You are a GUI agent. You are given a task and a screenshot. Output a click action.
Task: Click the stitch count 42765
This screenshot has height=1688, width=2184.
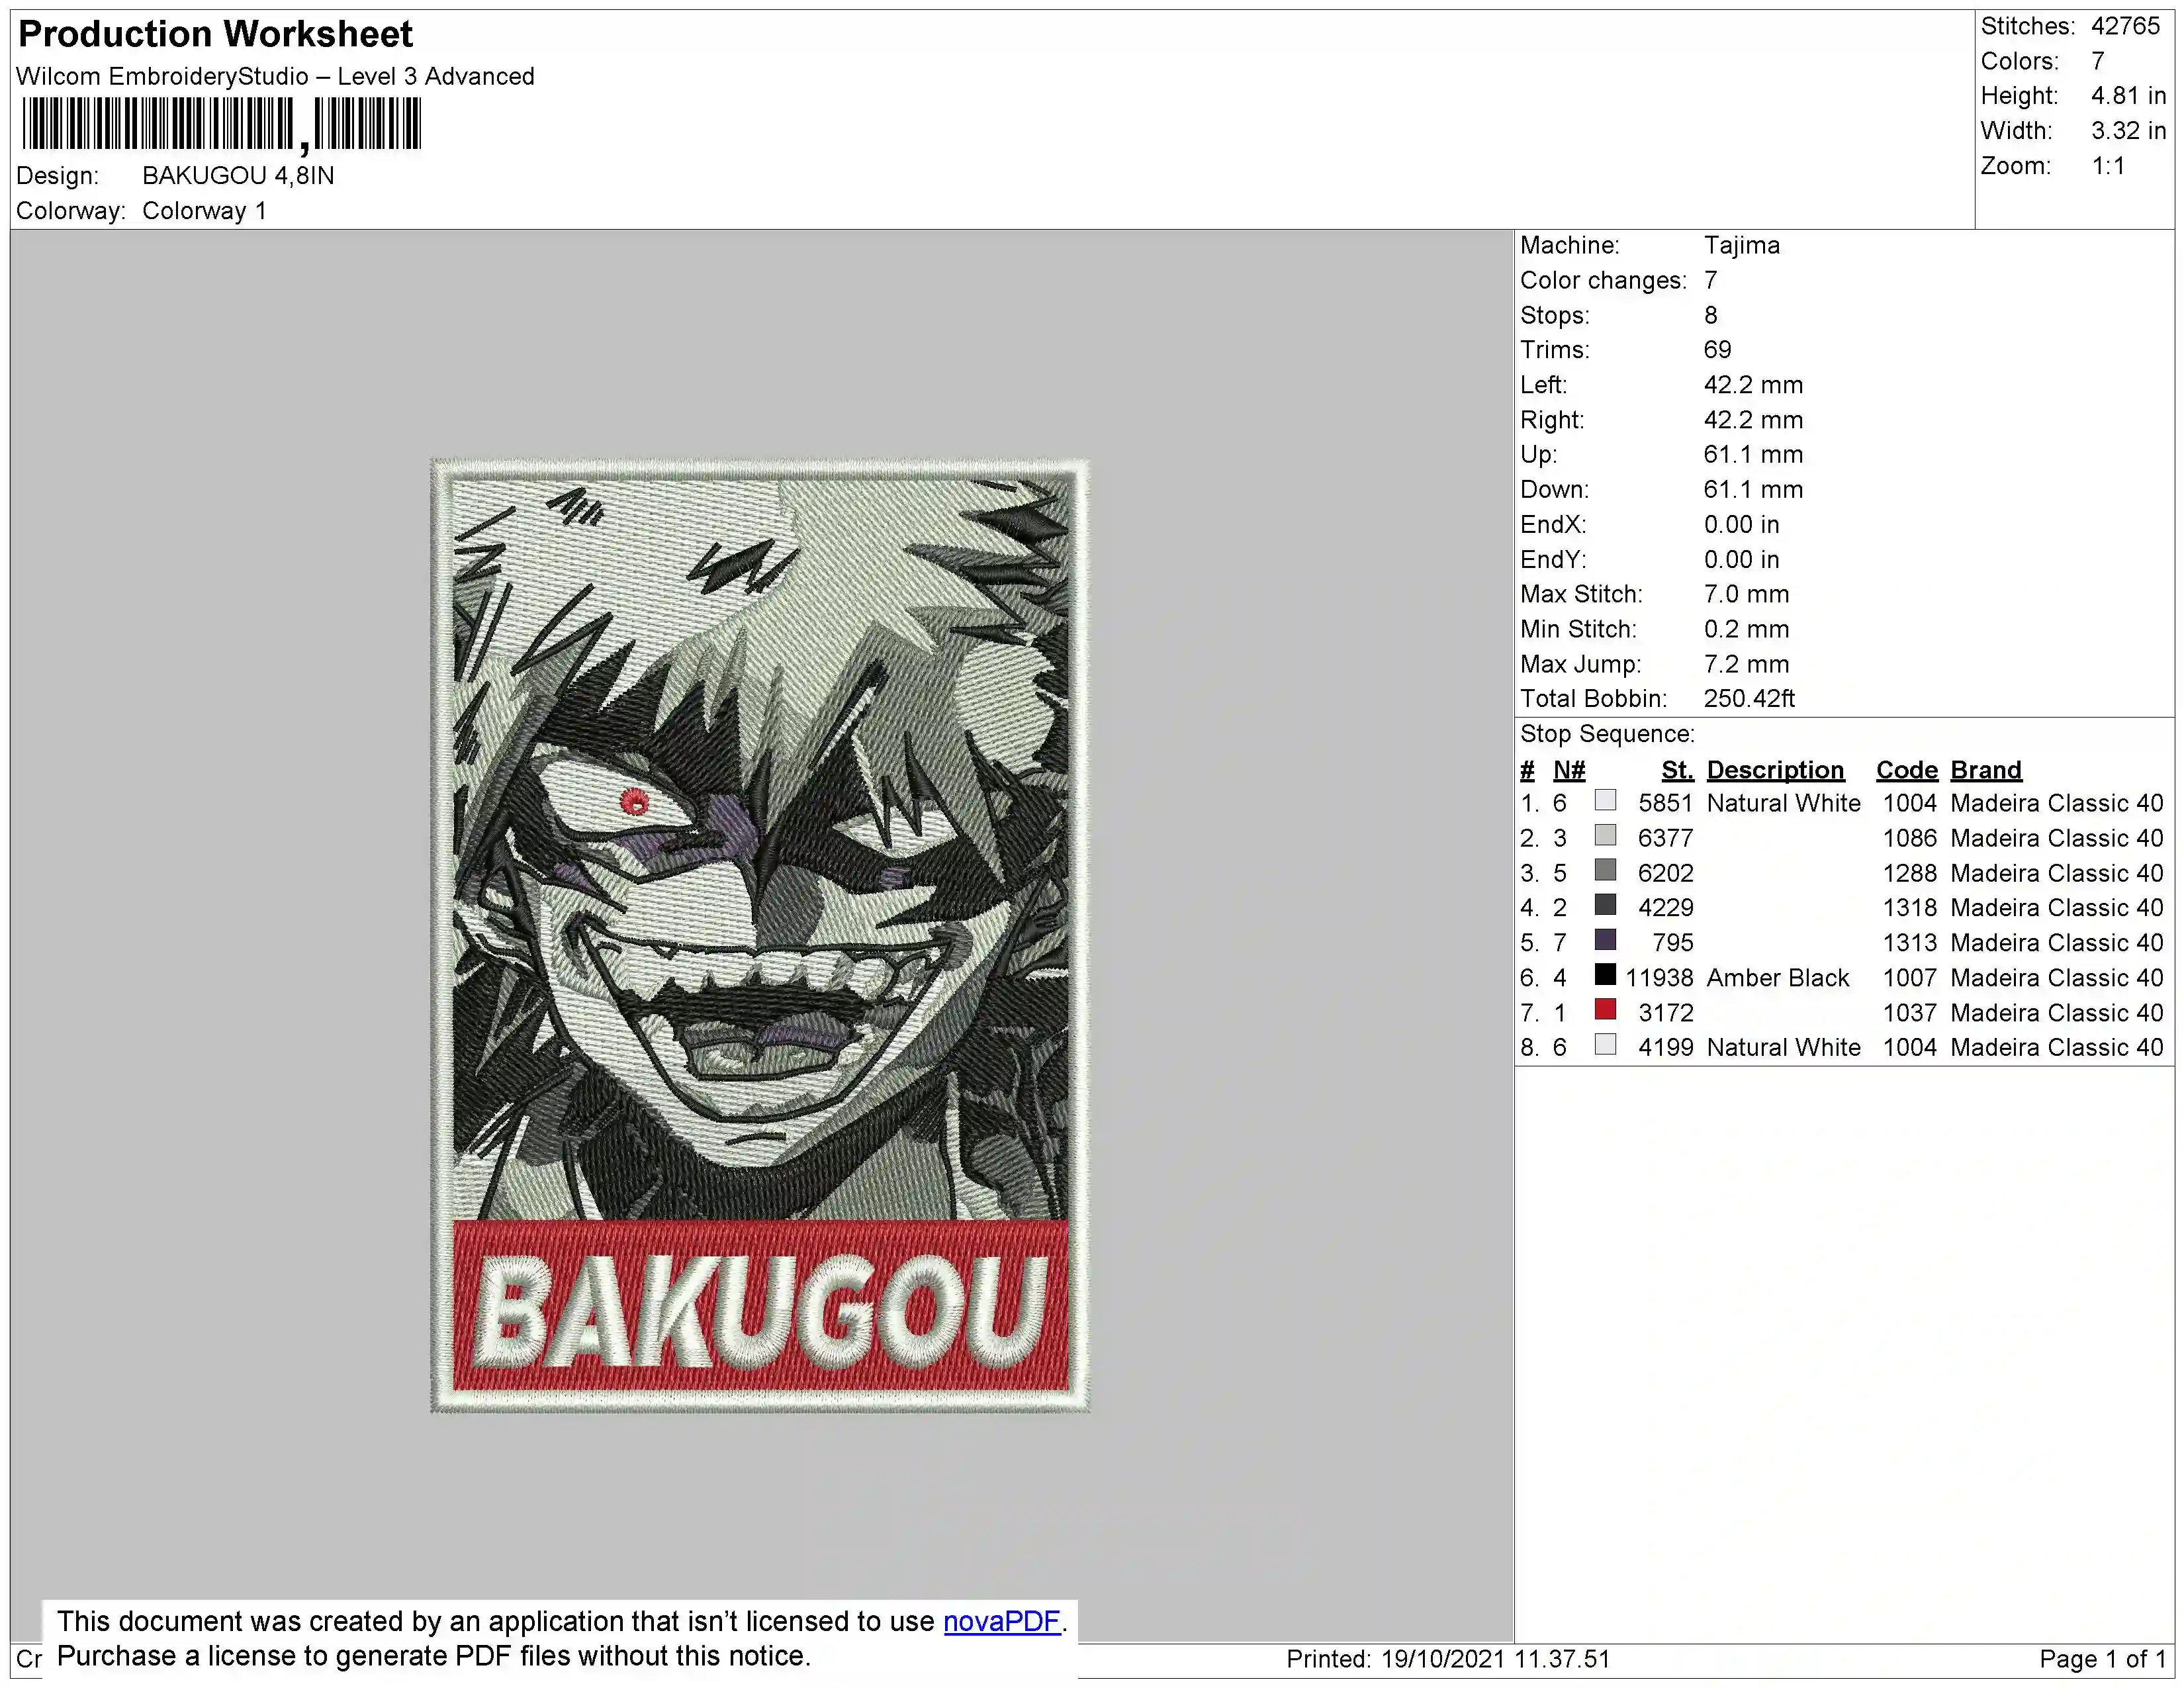2125,26
